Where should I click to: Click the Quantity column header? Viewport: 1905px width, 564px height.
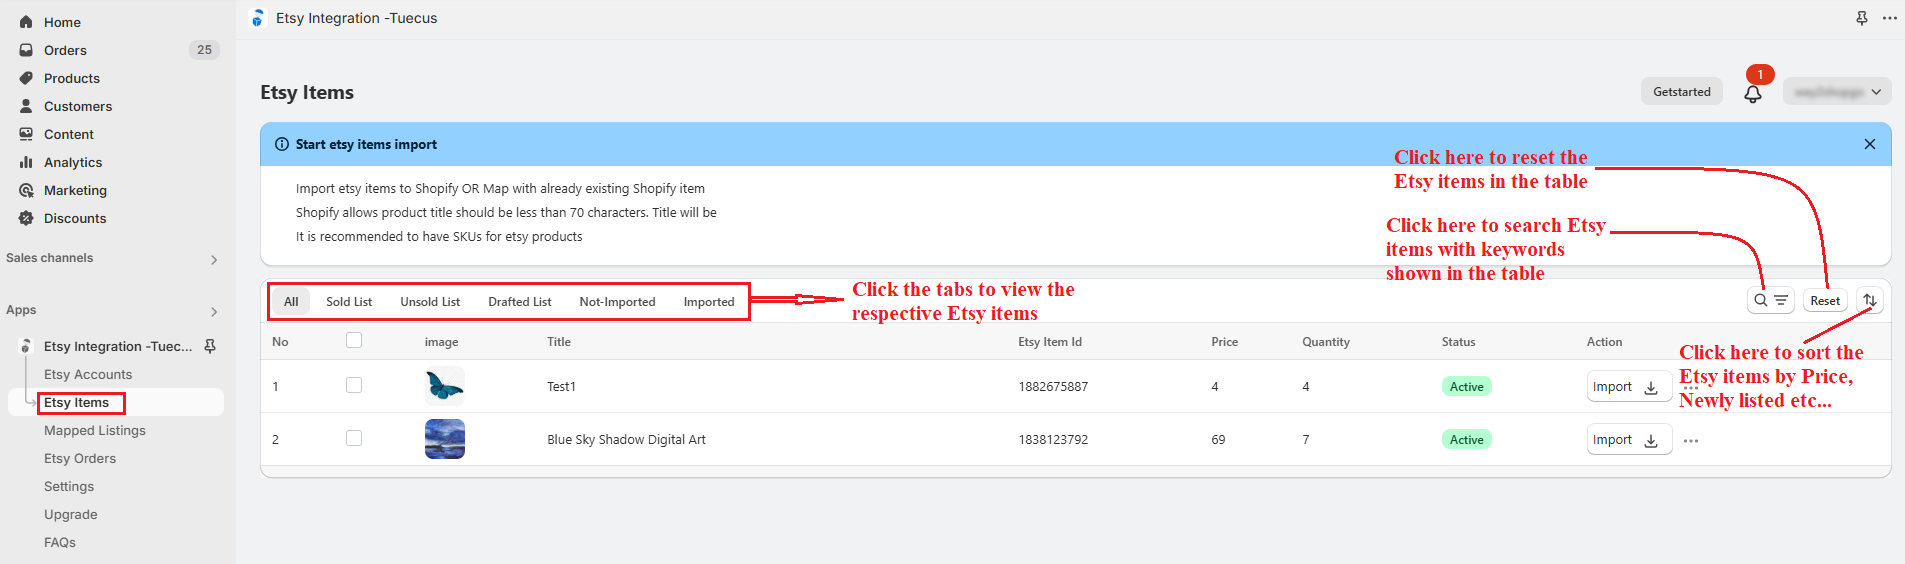(1326, 342)
